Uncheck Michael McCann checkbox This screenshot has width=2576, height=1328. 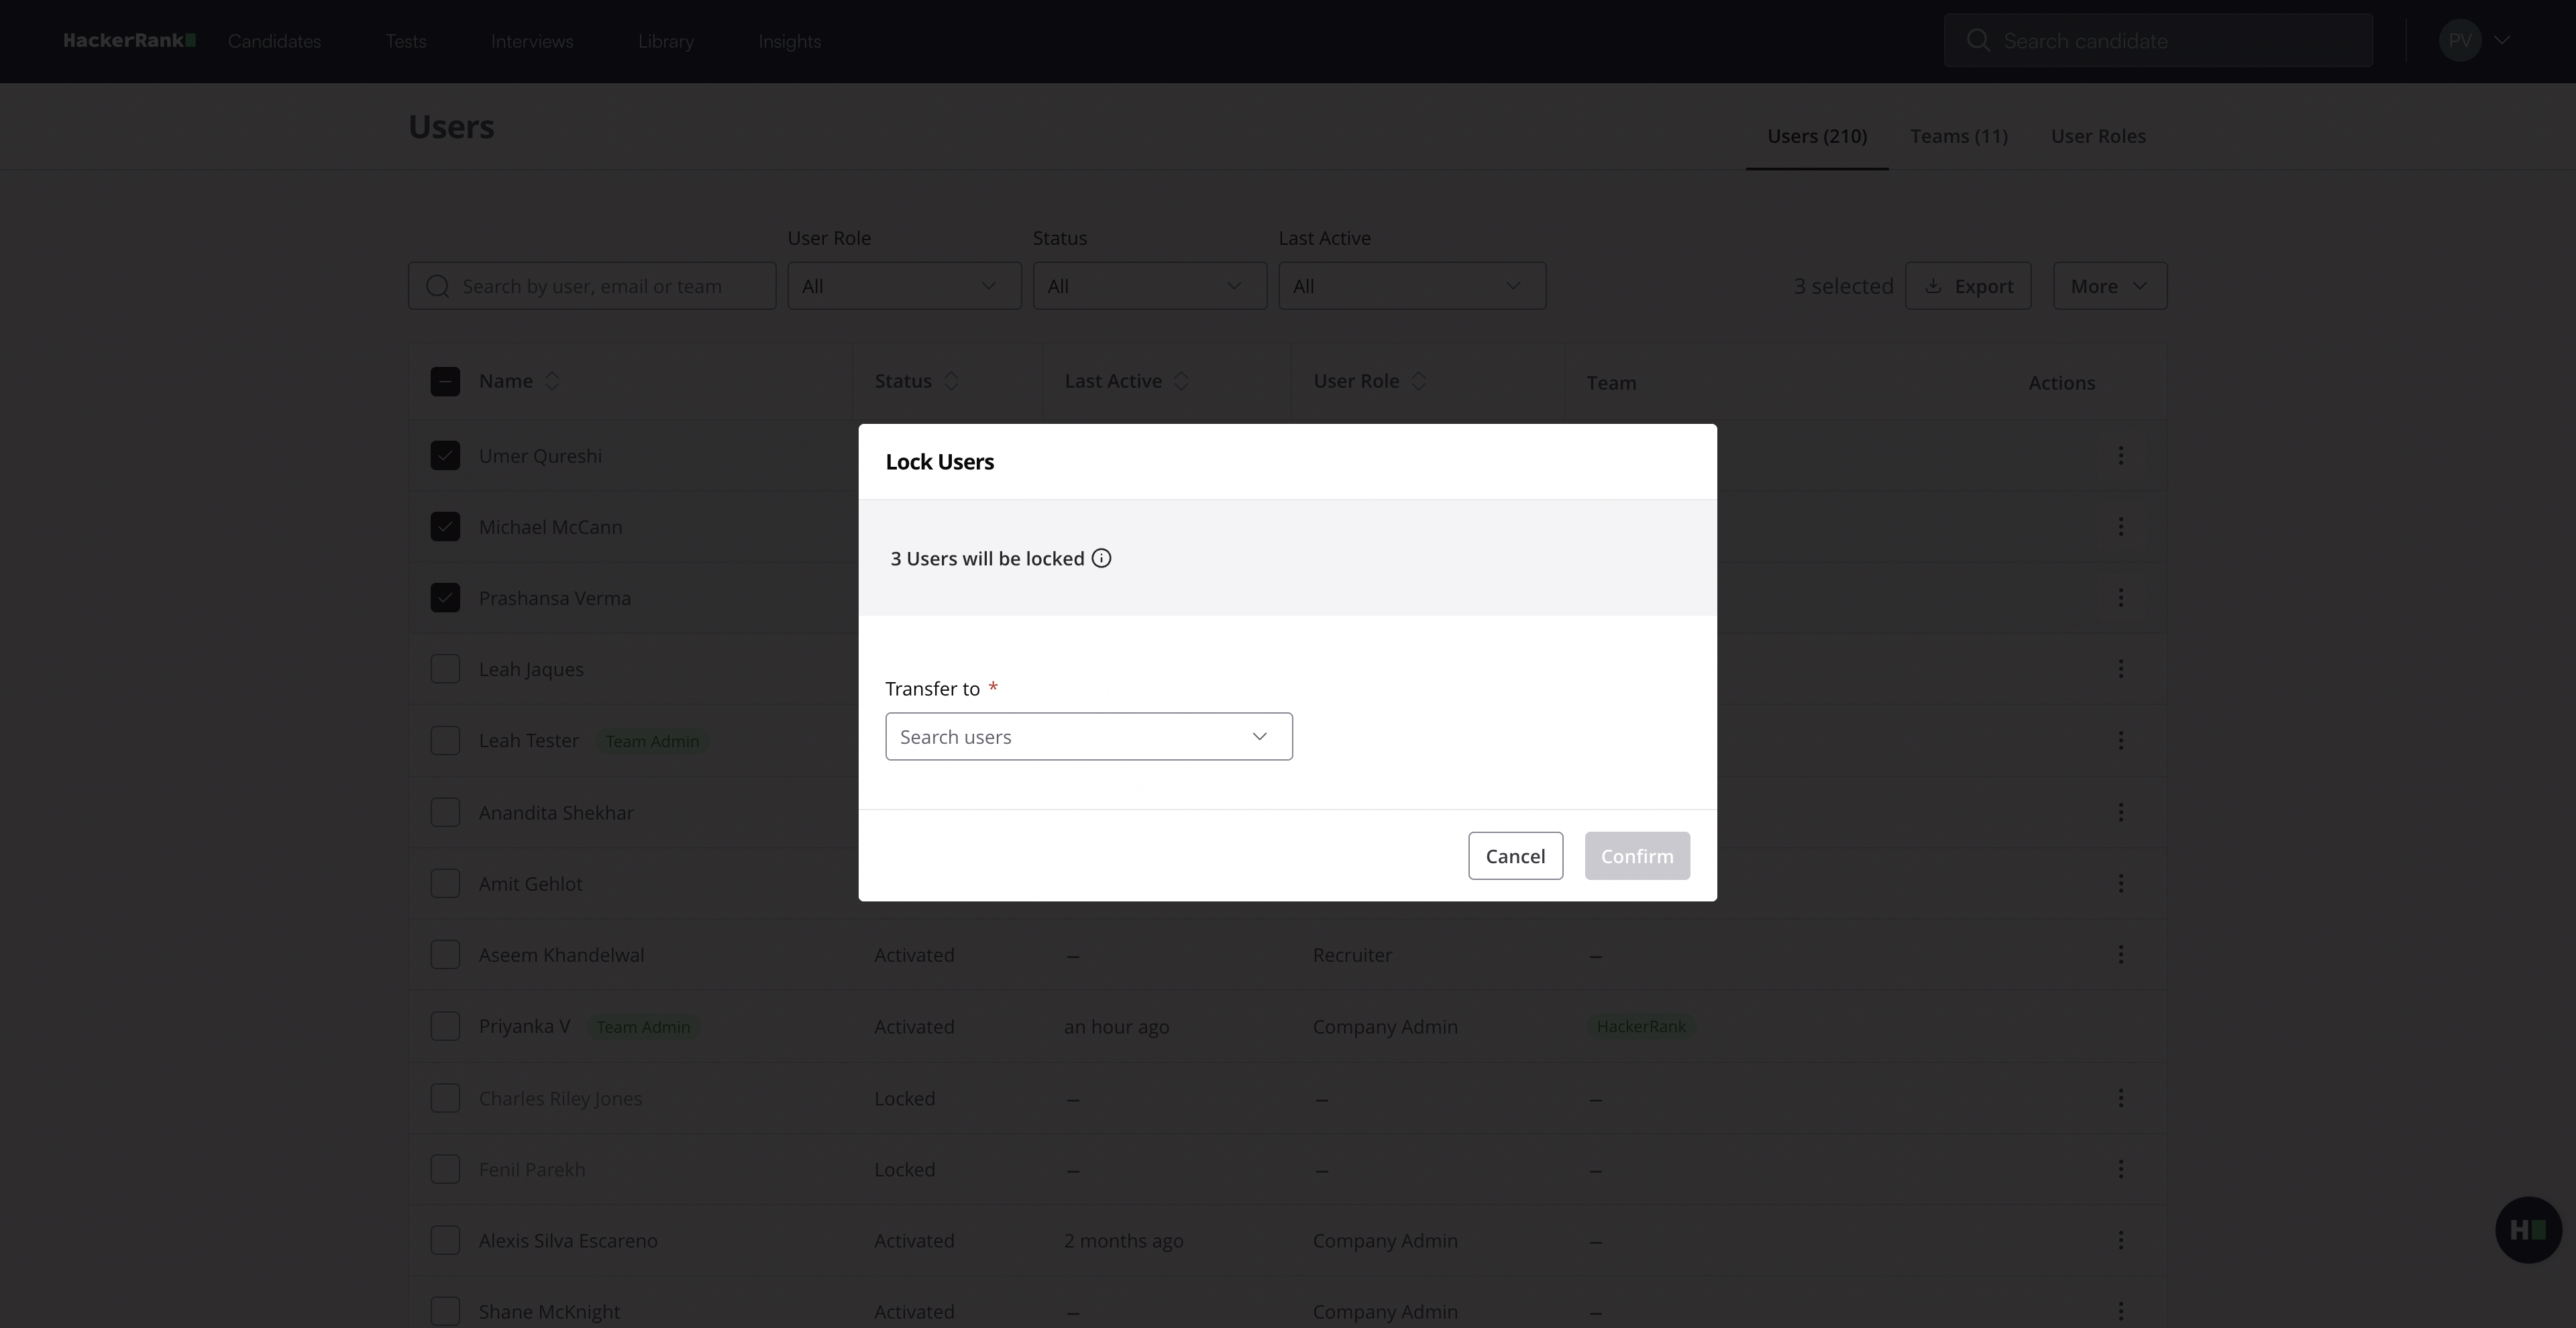coord(445,527)
